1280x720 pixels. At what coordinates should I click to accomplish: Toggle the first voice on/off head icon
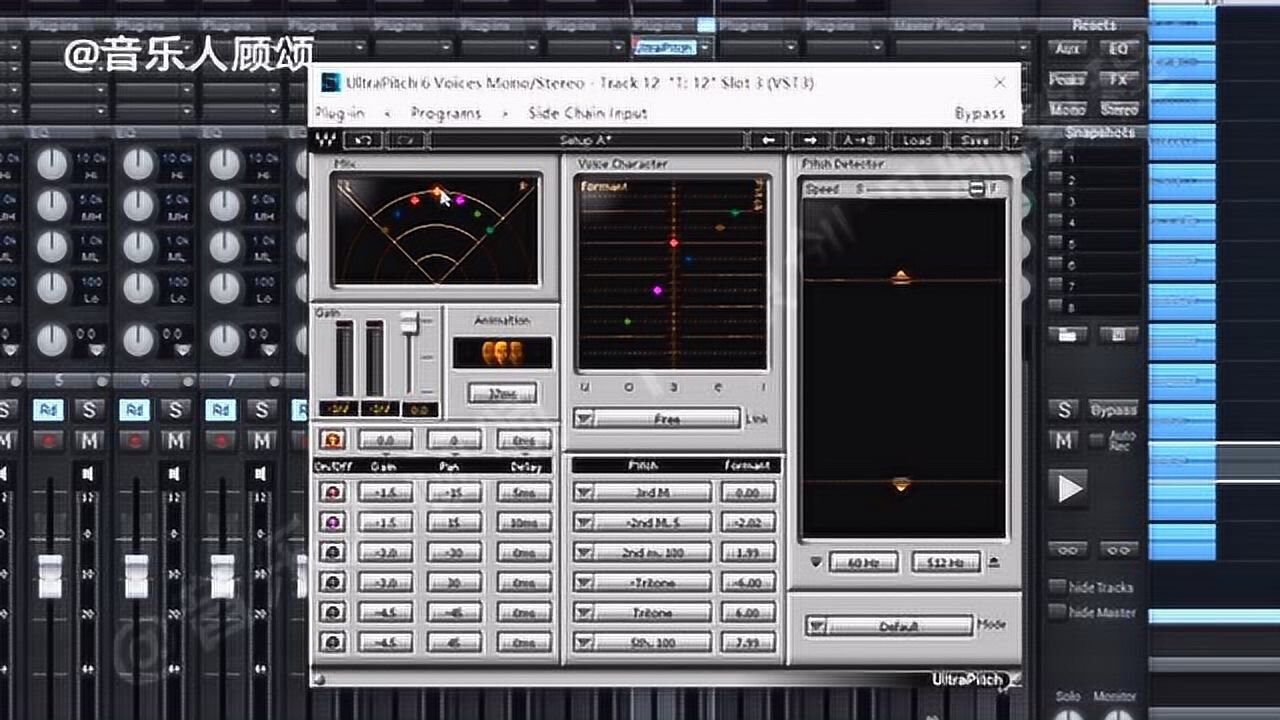click(333, 492)
